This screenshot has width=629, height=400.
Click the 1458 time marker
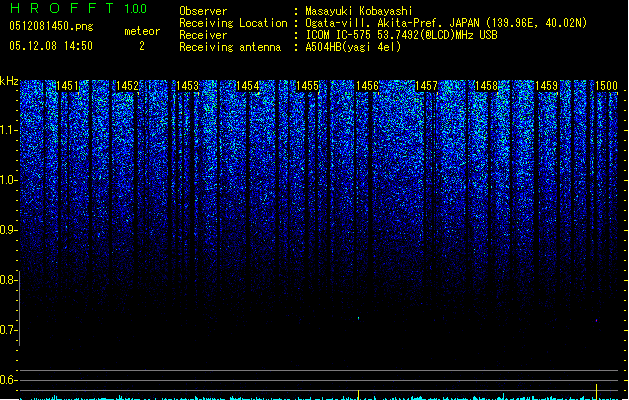click(486, 86)
